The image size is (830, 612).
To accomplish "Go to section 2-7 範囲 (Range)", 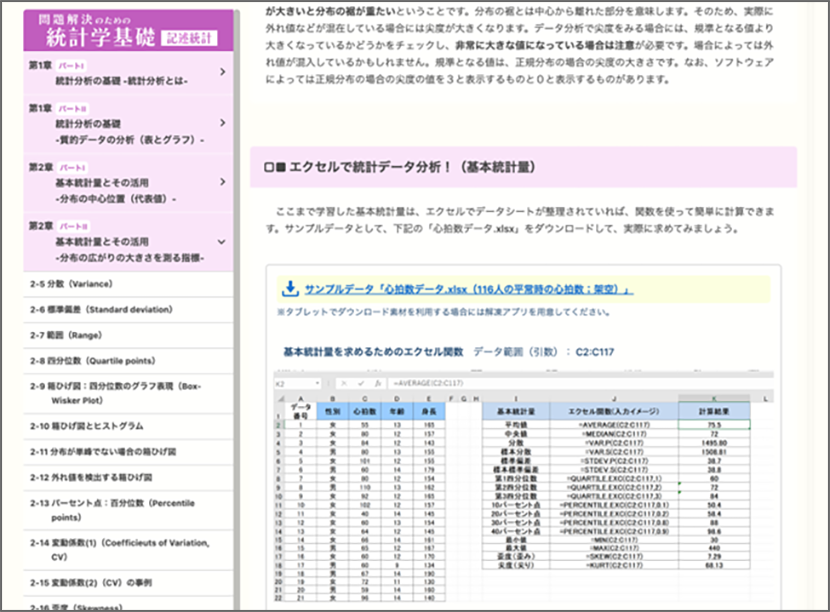I will (128, 335).
